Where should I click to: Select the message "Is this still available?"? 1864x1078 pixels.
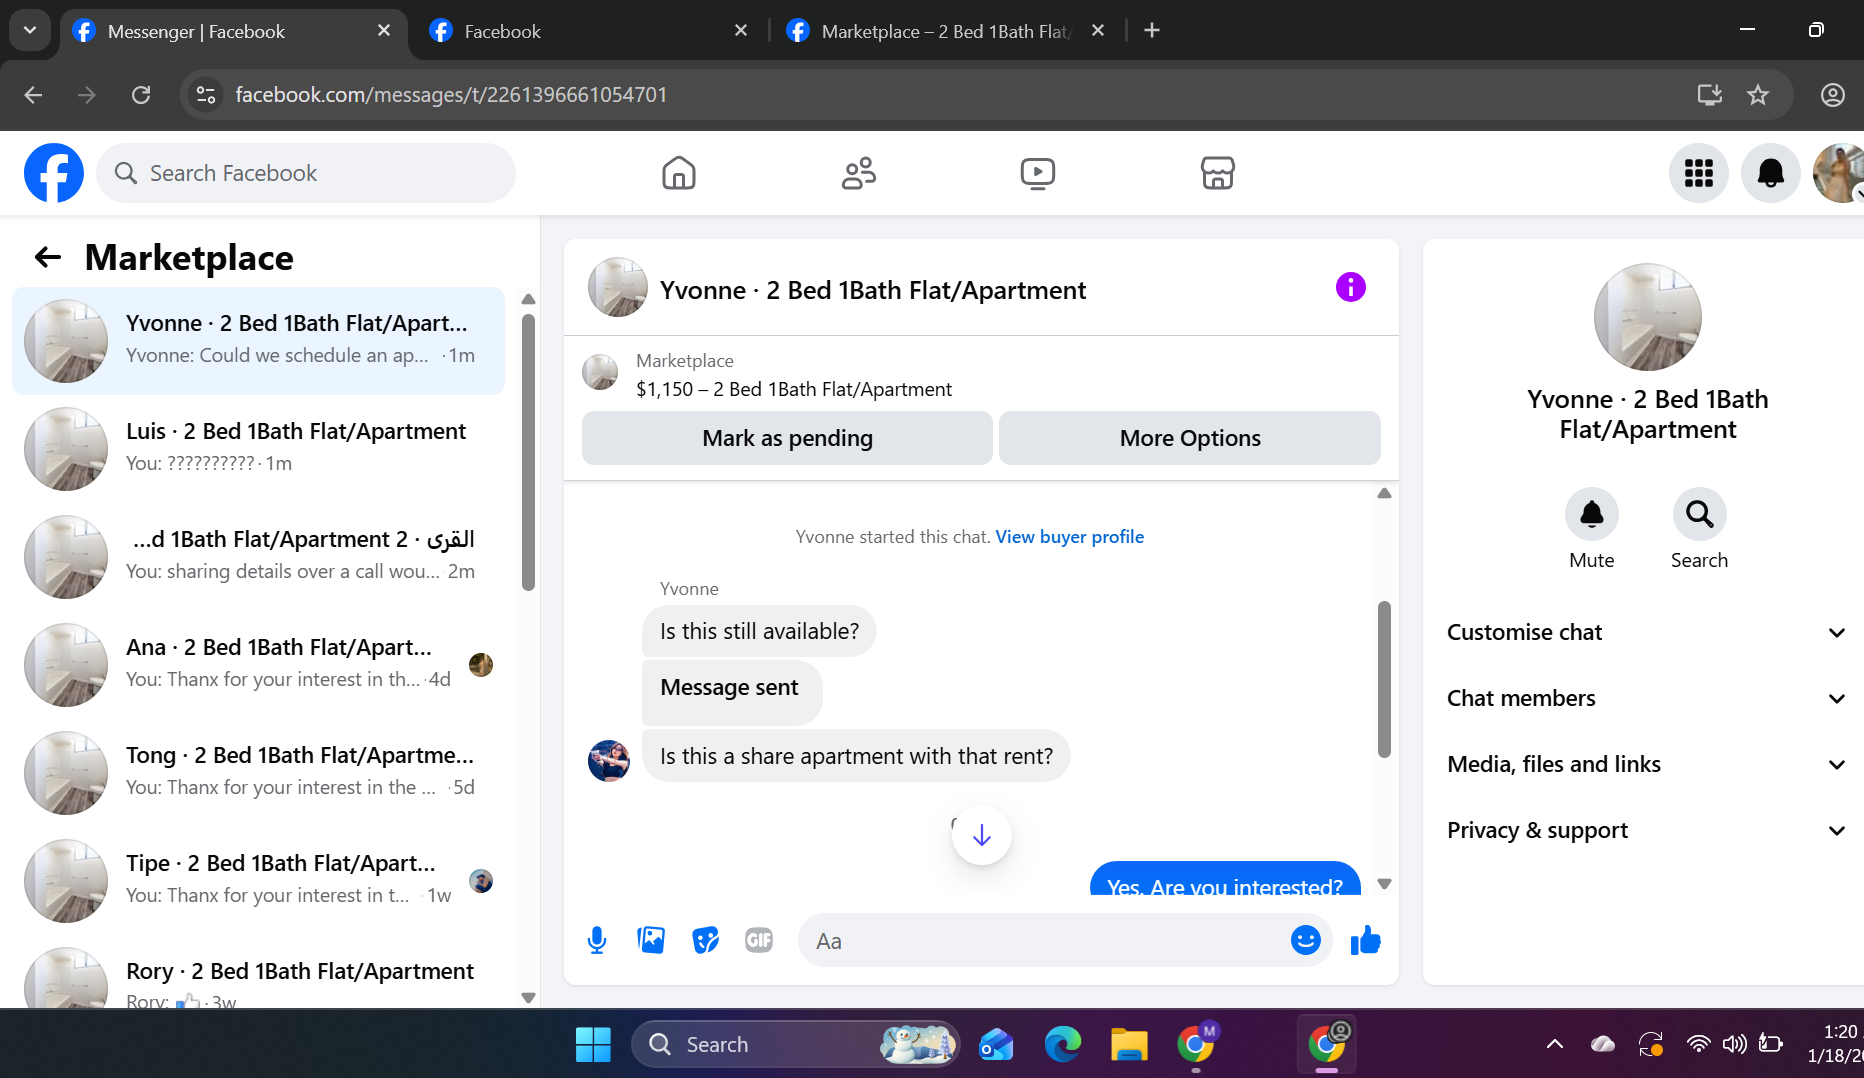[x=759, y=631]
